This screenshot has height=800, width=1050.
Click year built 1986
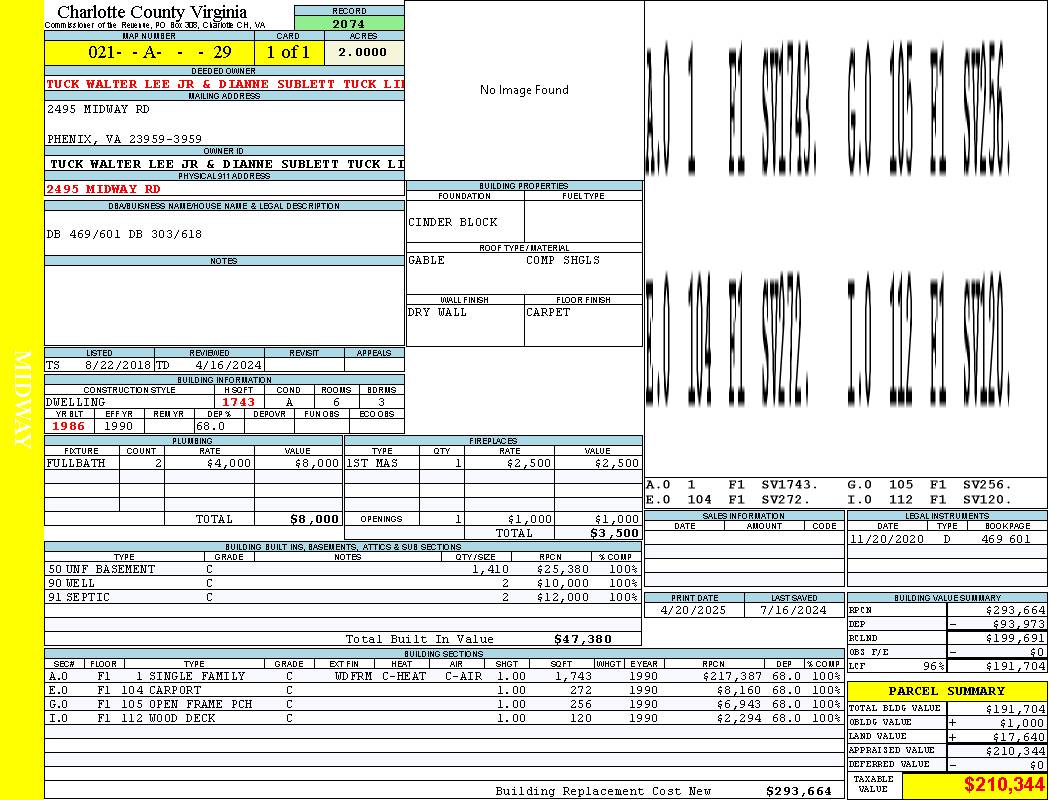point(68,426)
